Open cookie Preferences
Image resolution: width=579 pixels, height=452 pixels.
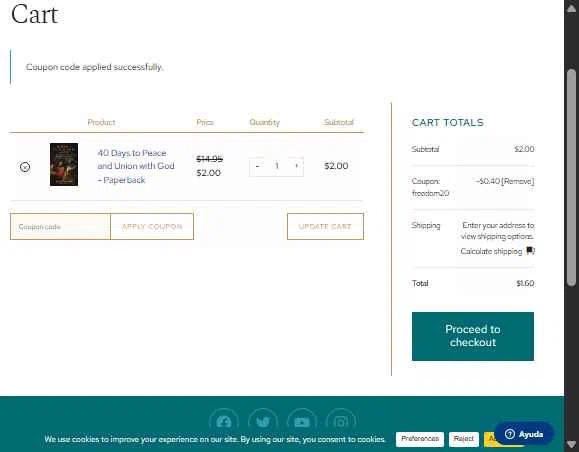coord(420,439)
